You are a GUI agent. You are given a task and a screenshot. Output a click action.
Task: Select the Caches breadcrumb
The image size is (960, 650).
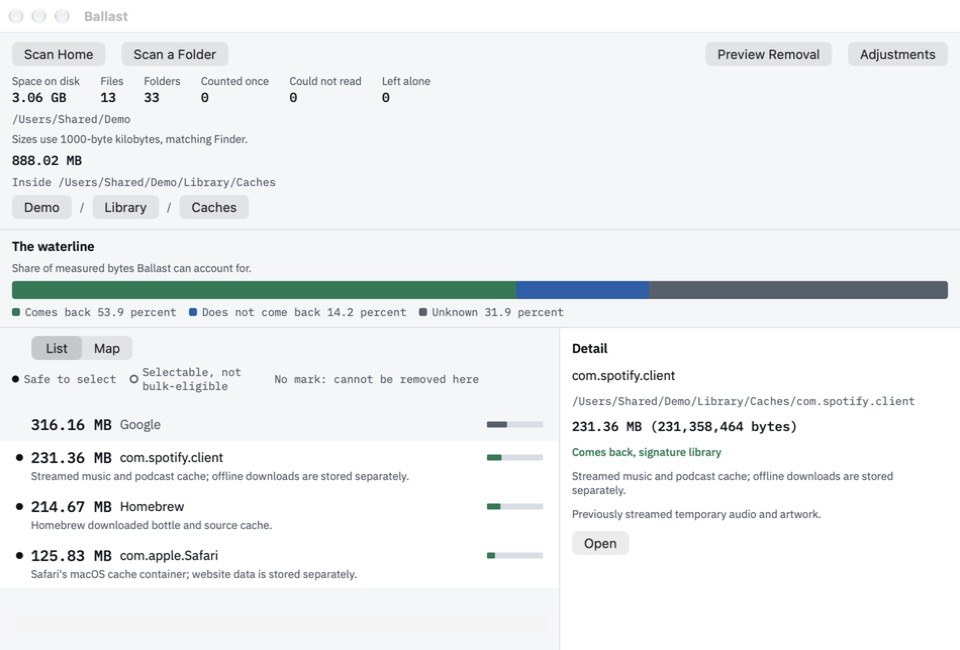pyautogui.click(x=214, y=207)
